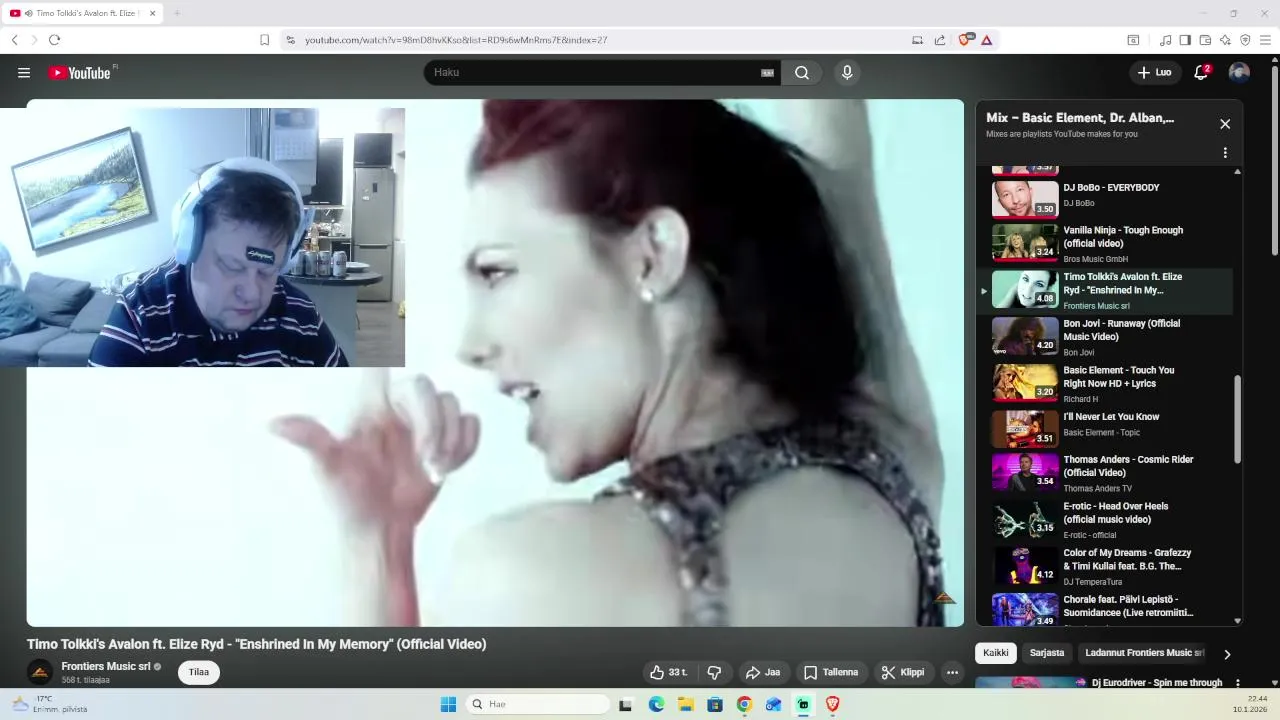Image resolution: width=1280 pixels, height=720 pixels.
Task: Select the Ladannut Frontiers Music srl chip
Action: (x=1145, y=653)
